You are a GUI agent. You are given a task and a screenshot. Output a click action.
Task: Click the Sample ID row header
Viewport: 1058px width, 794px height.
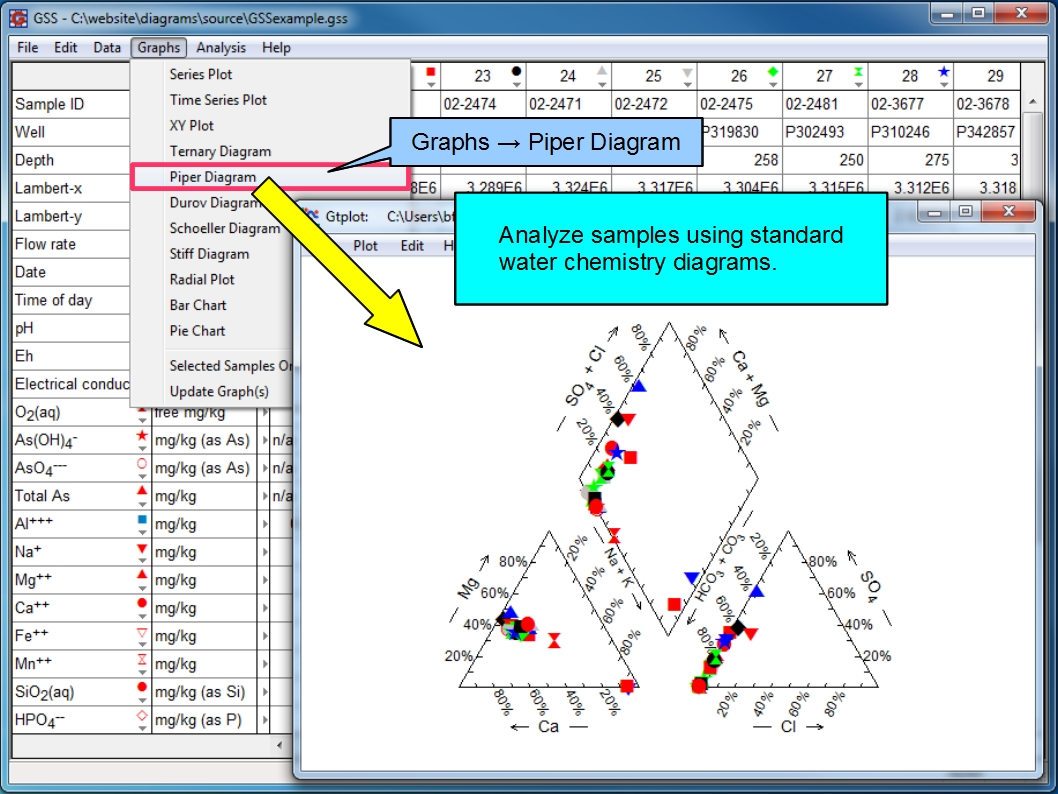[x=71, y=104]
